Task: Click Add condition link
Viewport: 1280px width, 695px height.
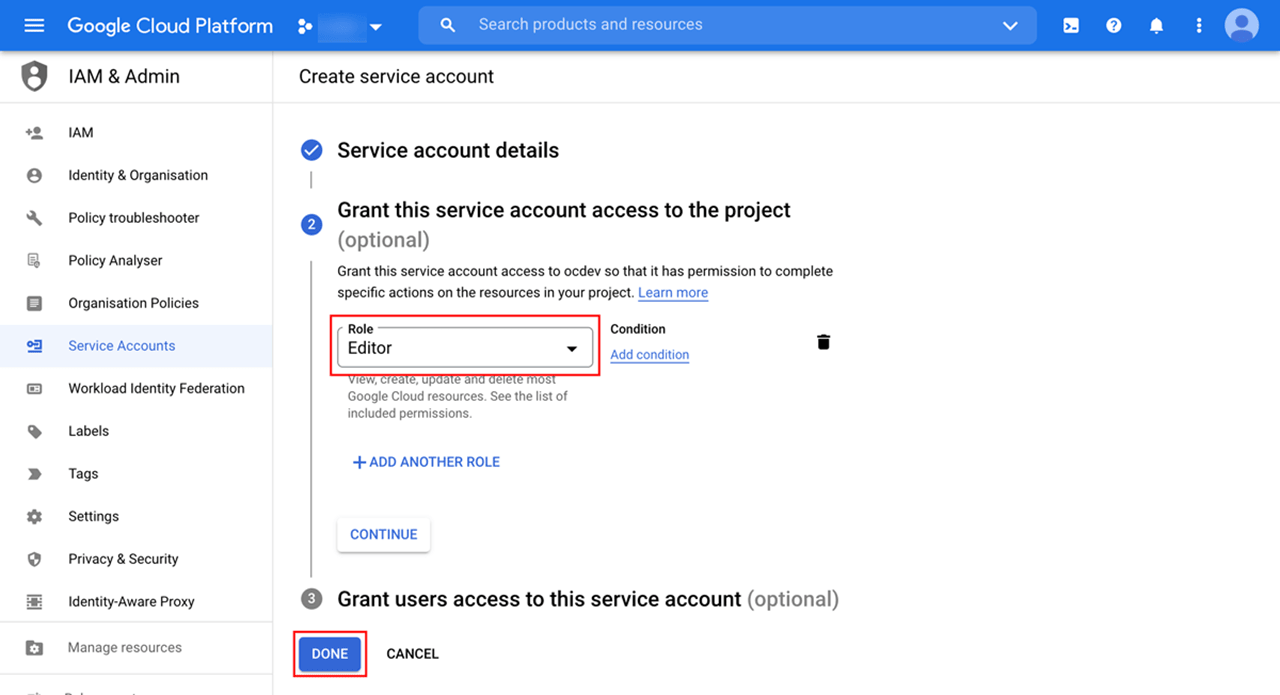Action: [x=649, y=354]
